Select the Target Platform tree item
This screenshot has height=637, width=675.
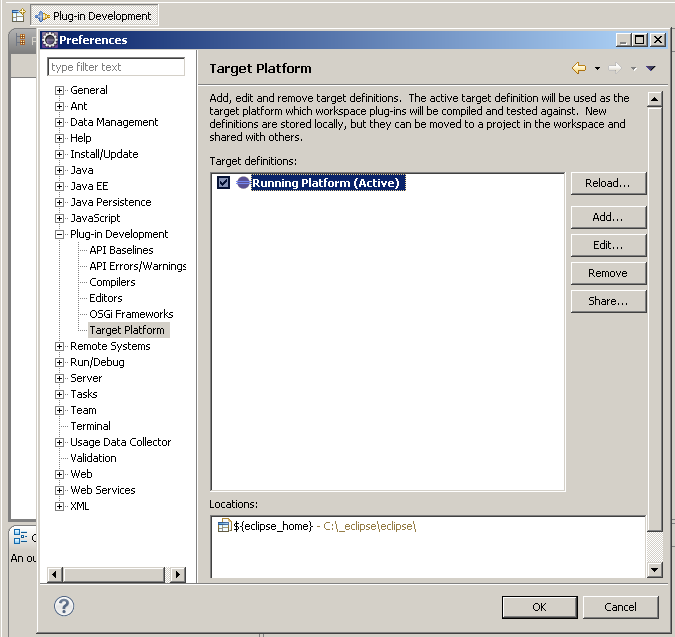(x=127, y=330)
